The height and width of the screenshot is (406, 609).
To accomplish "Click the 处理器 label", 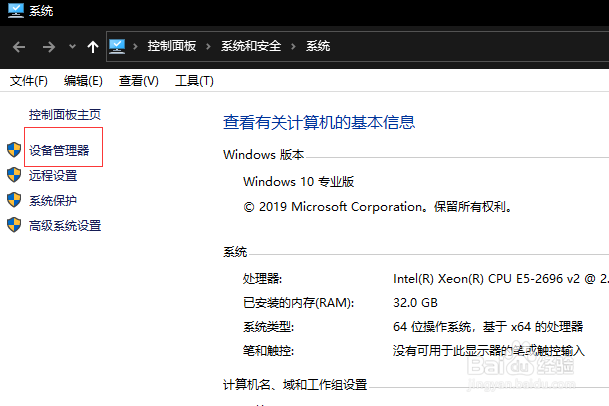I will 262,279.
